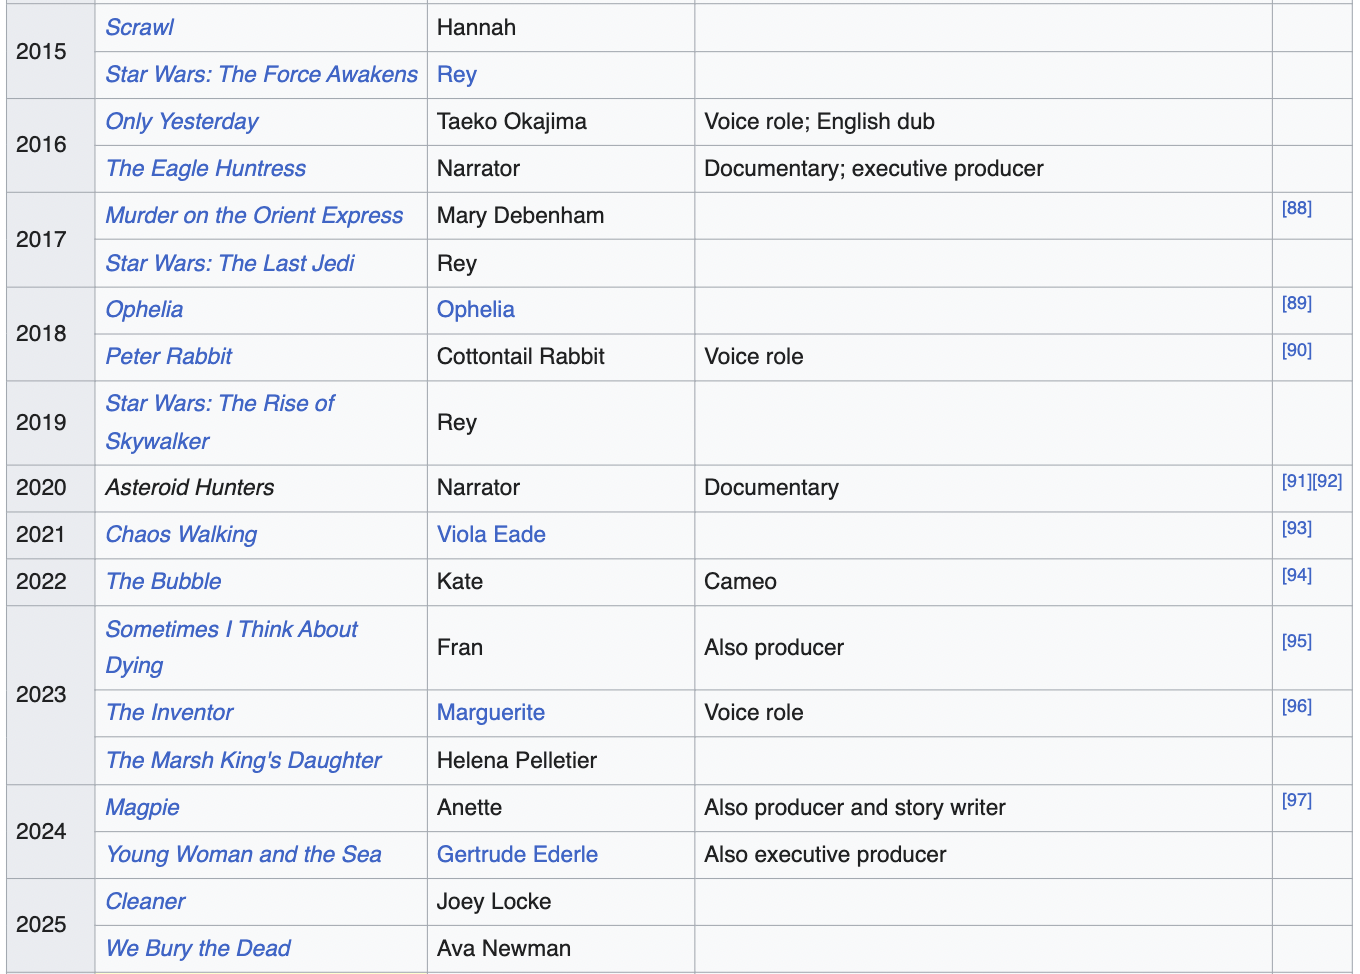This screenshot has width=1360, height=974.
Task: Follow citation reference [97]
Action: (1297, 800)
